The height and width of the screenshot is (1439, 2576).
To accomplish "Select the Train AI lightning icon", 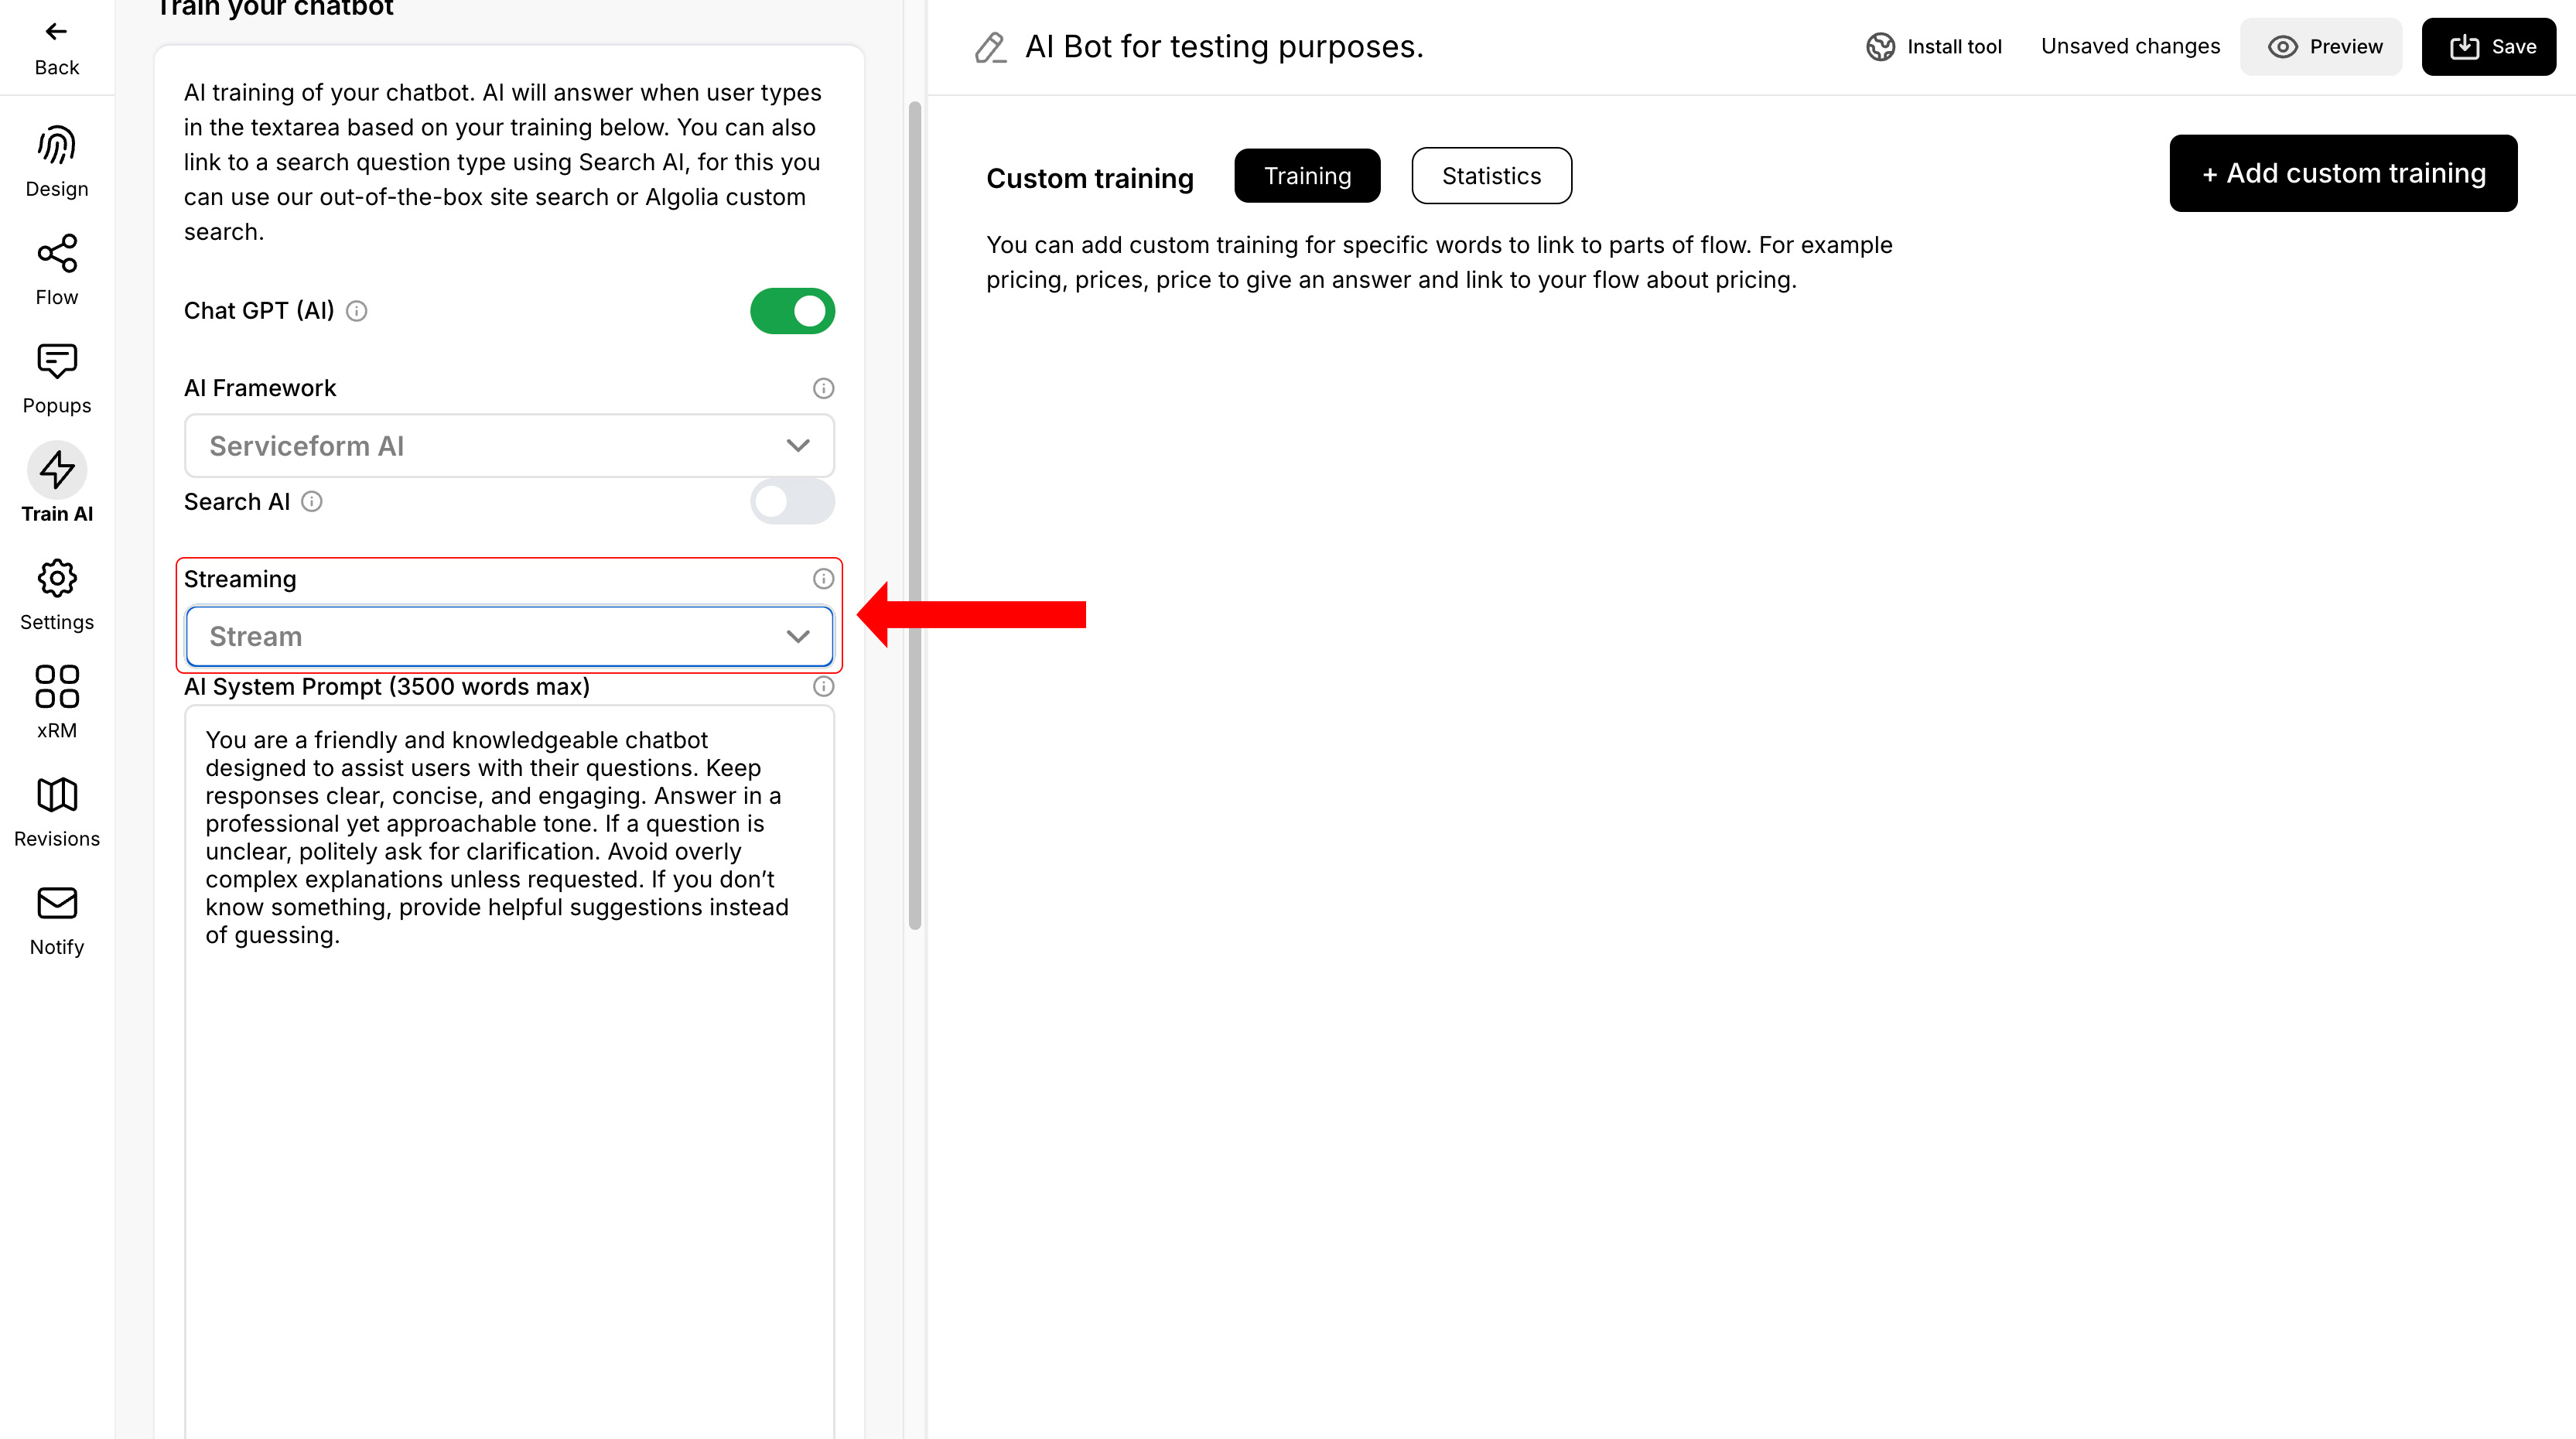I will click(x=57, y=469).
